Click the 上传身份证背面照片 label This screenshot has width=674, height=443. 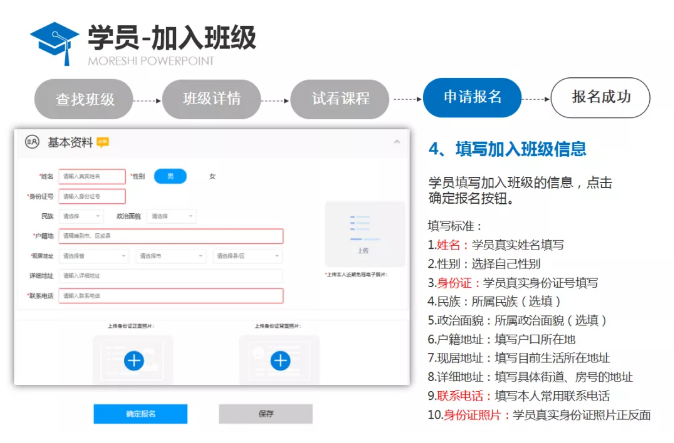(x=278, y=326)
